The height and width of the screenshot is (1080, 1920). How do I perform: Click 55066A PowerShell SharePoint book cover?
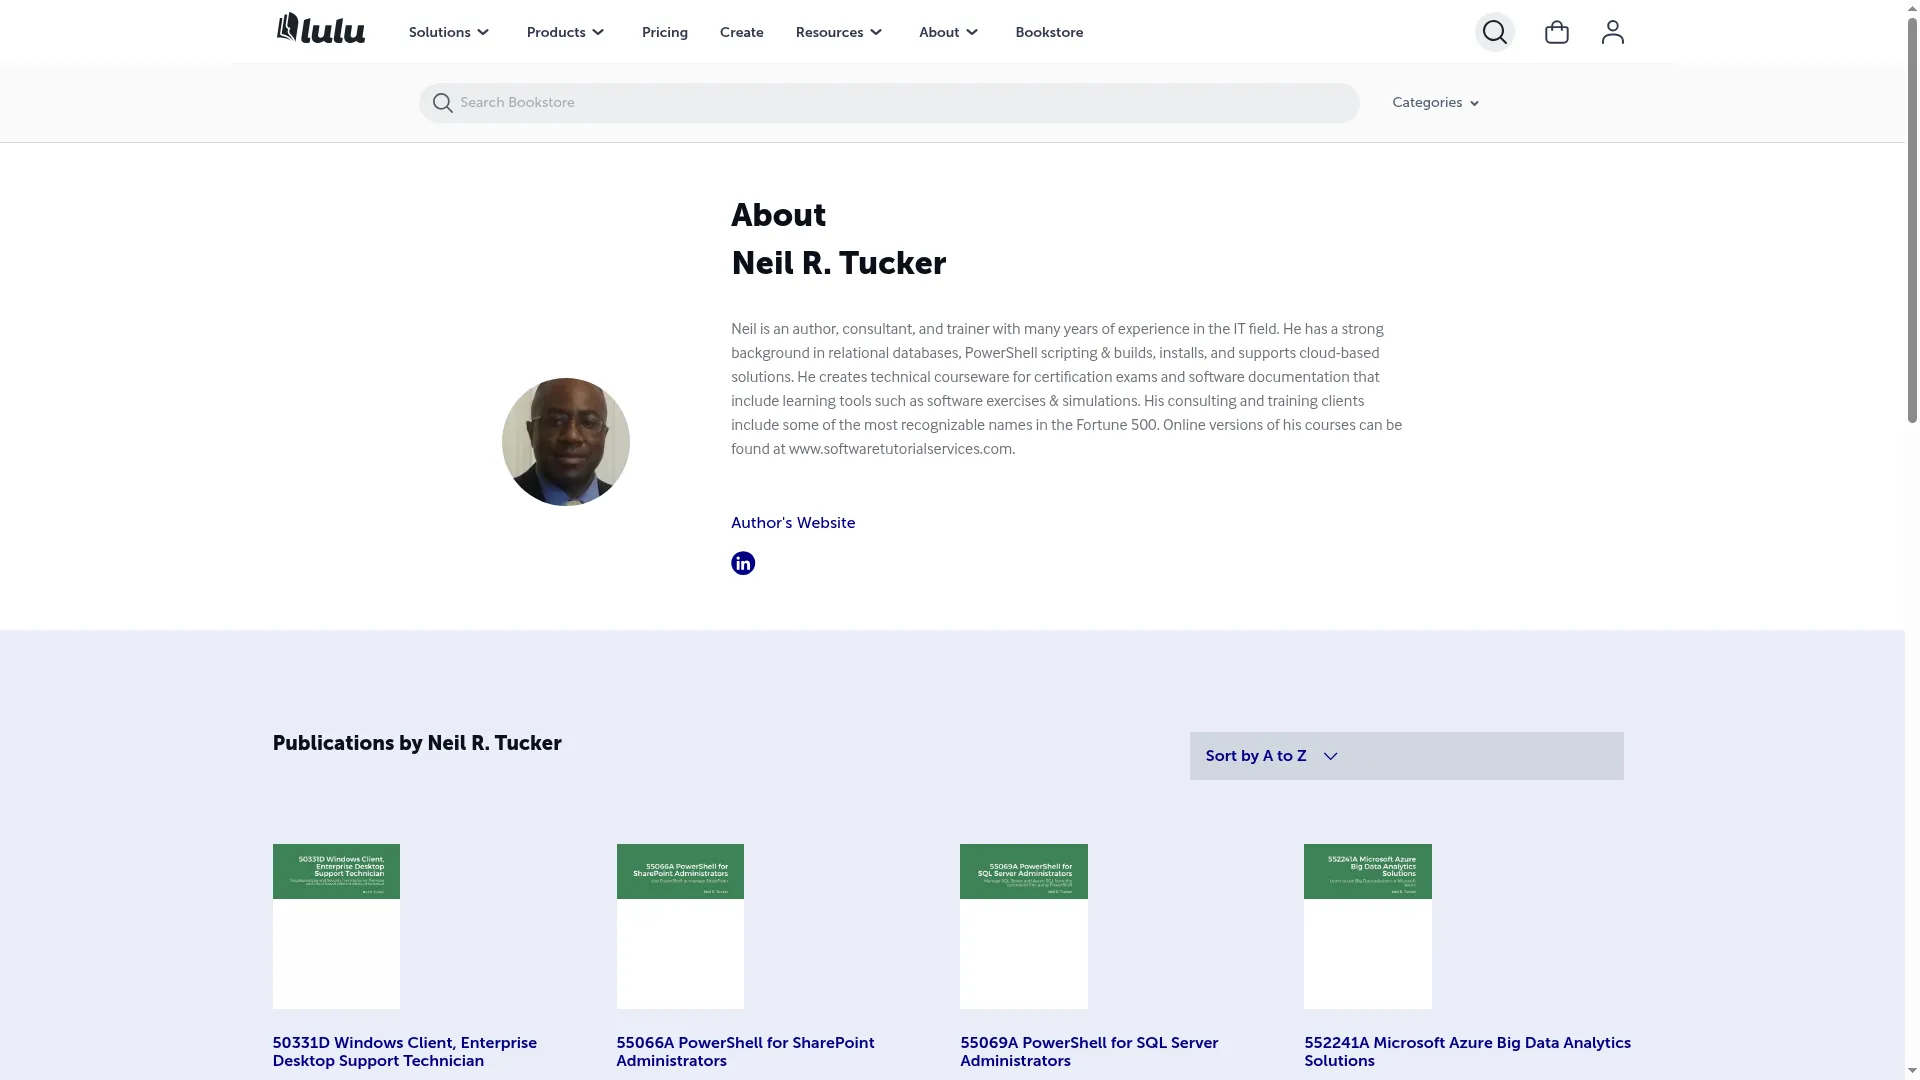(x=680, y=926)
